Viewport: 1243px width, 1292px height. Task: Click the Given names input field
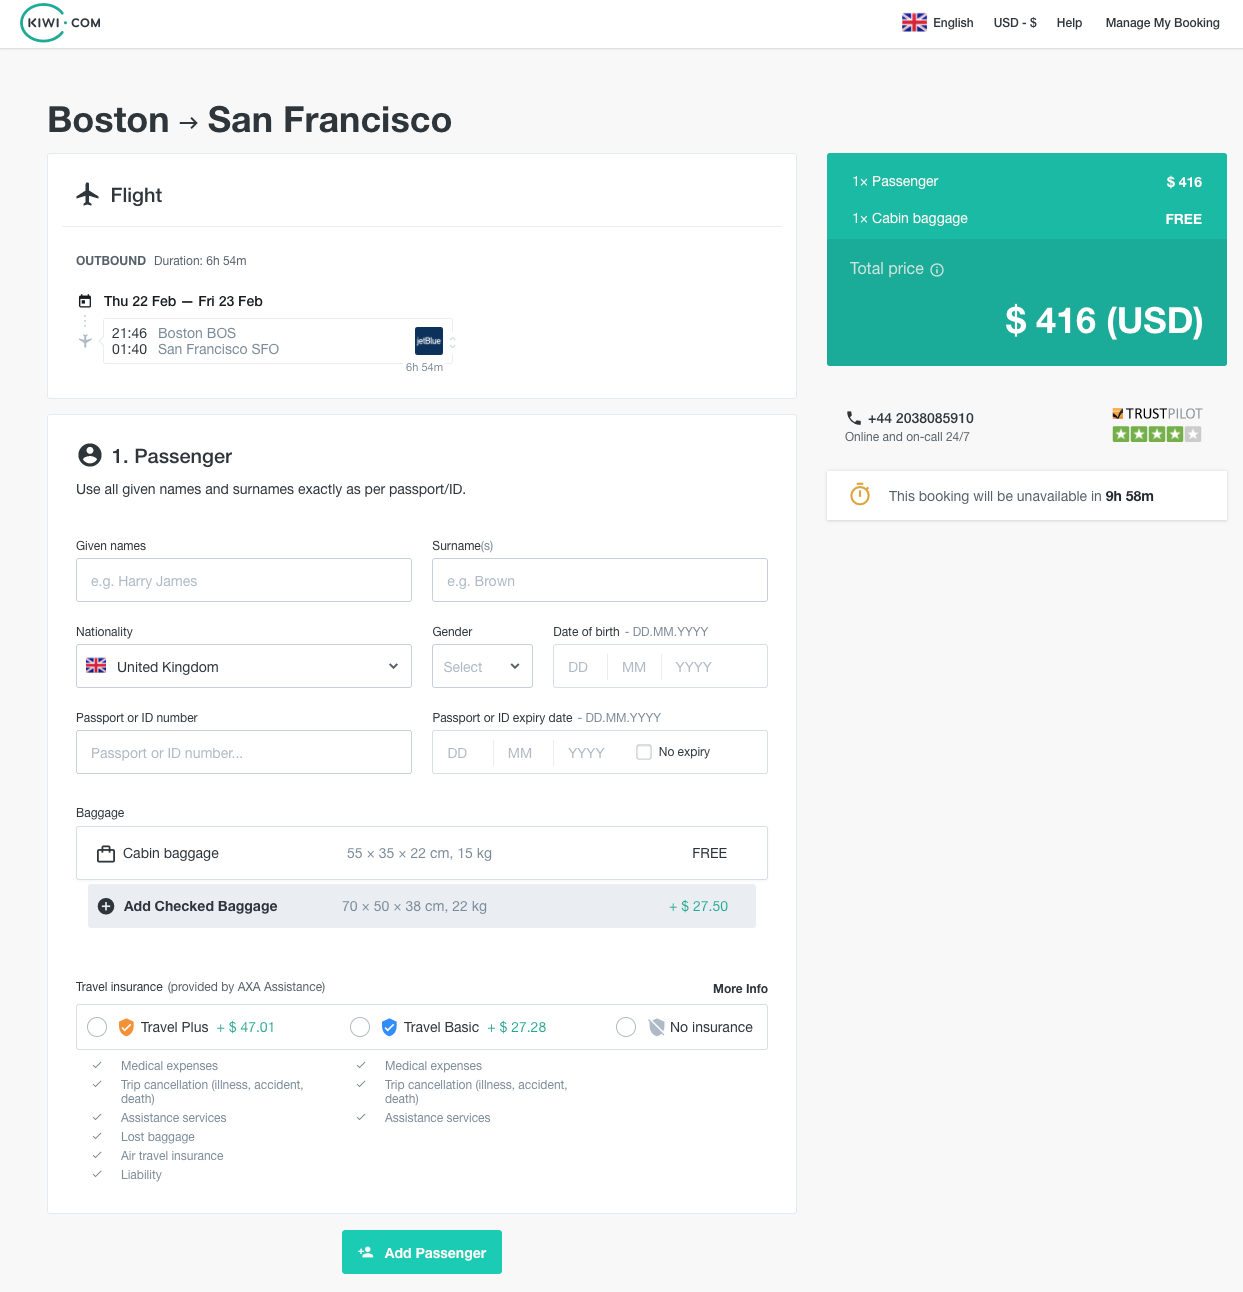coord(244,580)
